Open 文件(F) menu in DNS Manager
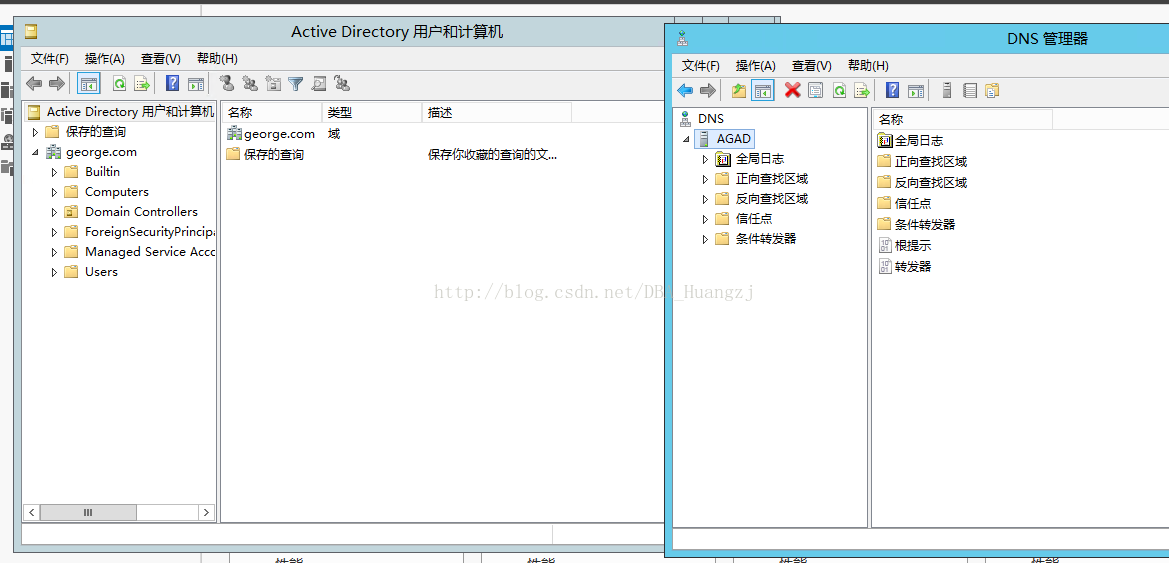Image resolution: width=1169 pixels, height=563 pixels. [x=701, y=66]
